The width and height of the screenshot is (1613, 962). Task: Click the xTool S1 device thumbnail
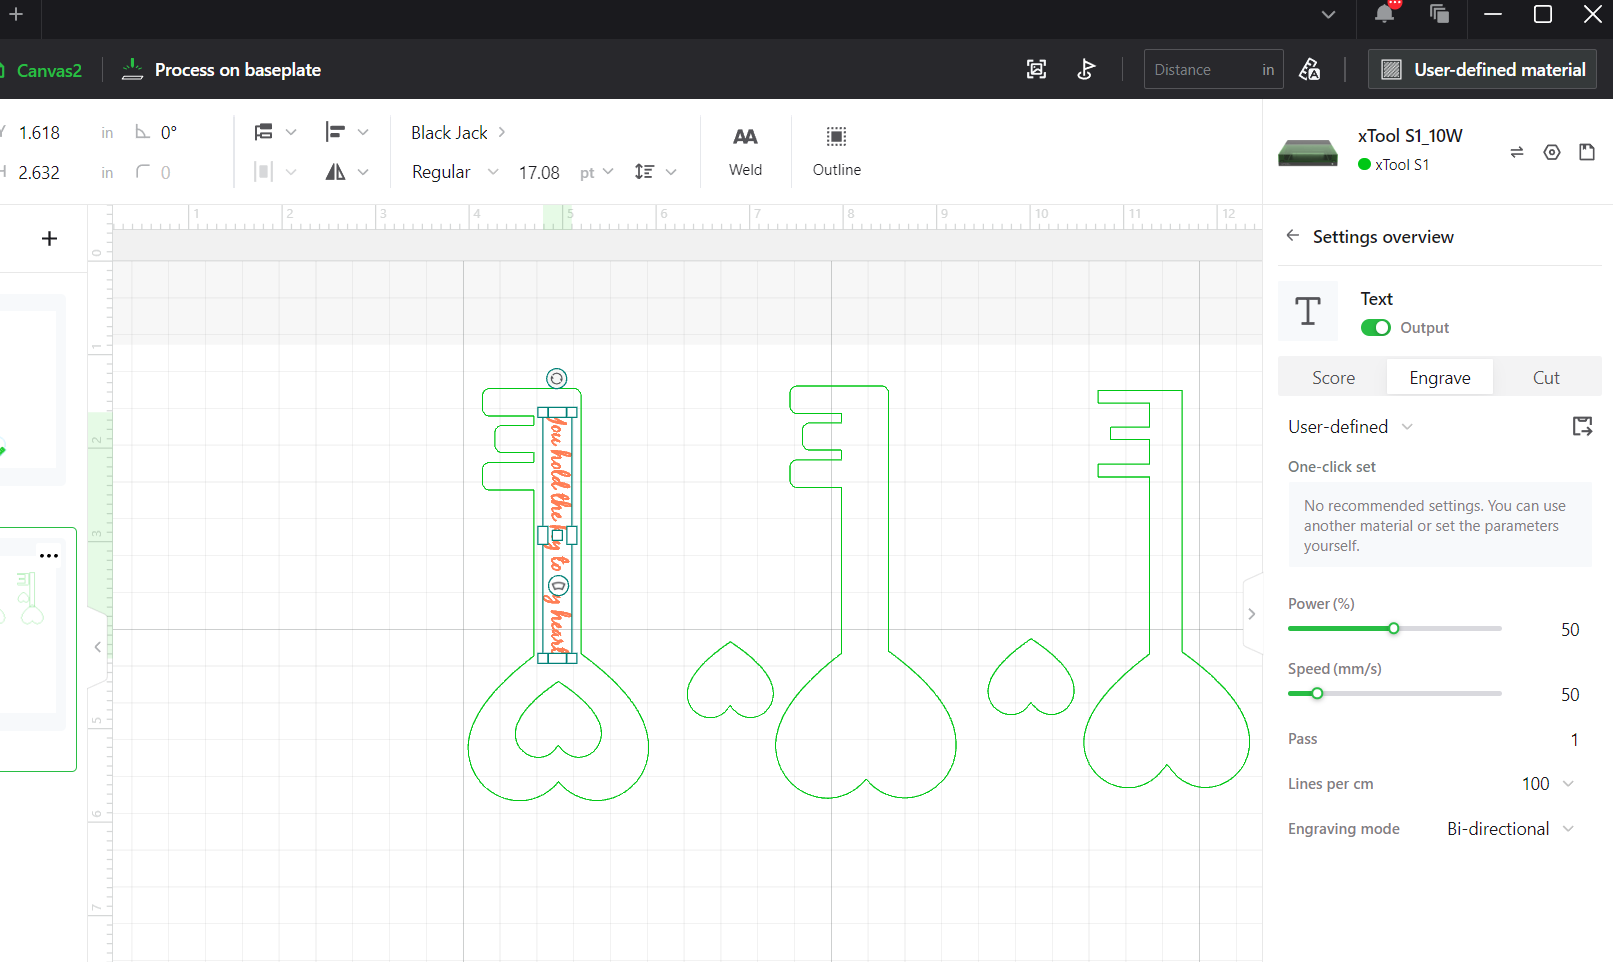tap(1308, 151)
